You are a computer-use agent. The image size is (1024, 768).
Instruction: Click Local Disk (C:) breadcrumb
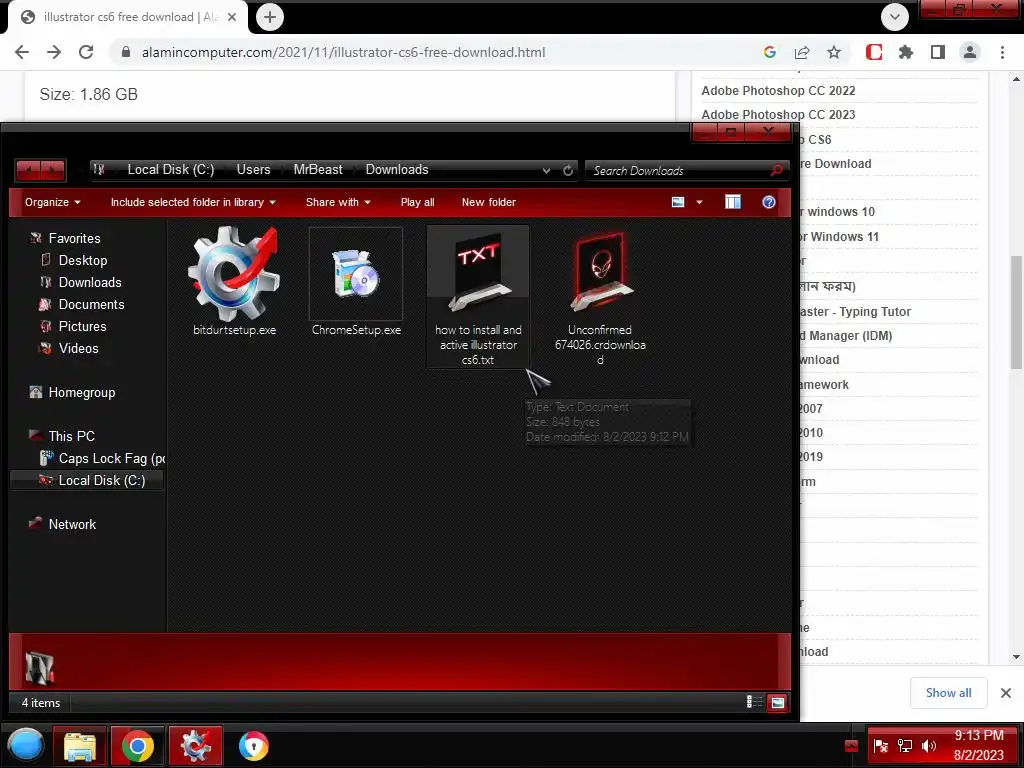pos(170,170)
